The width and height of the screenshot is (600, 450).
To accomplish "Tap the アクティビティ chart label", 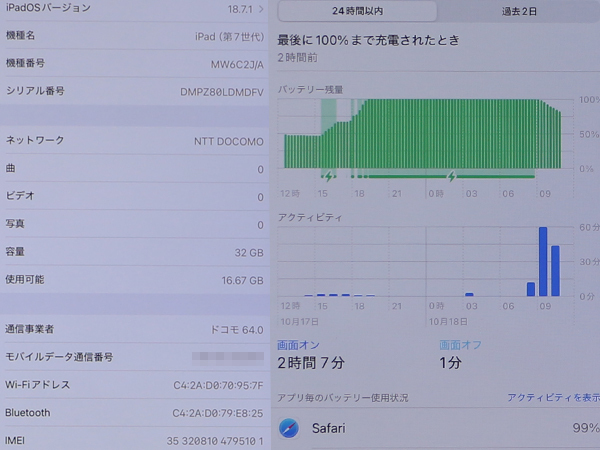I will pos(310,218).
